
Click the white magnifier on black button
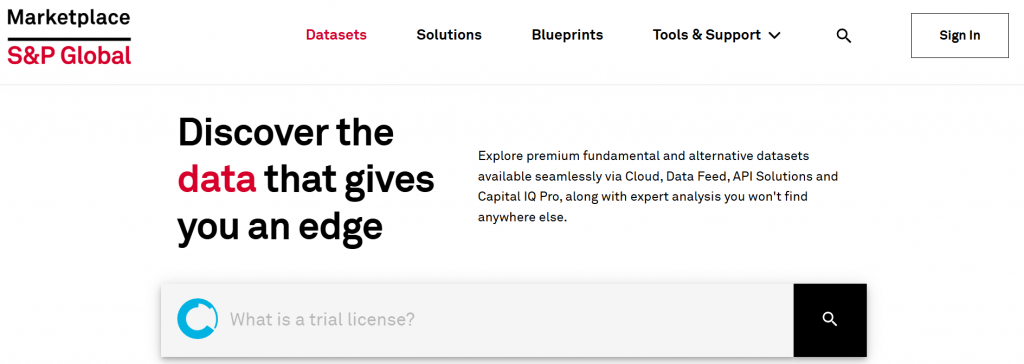[x=830, y=320]
